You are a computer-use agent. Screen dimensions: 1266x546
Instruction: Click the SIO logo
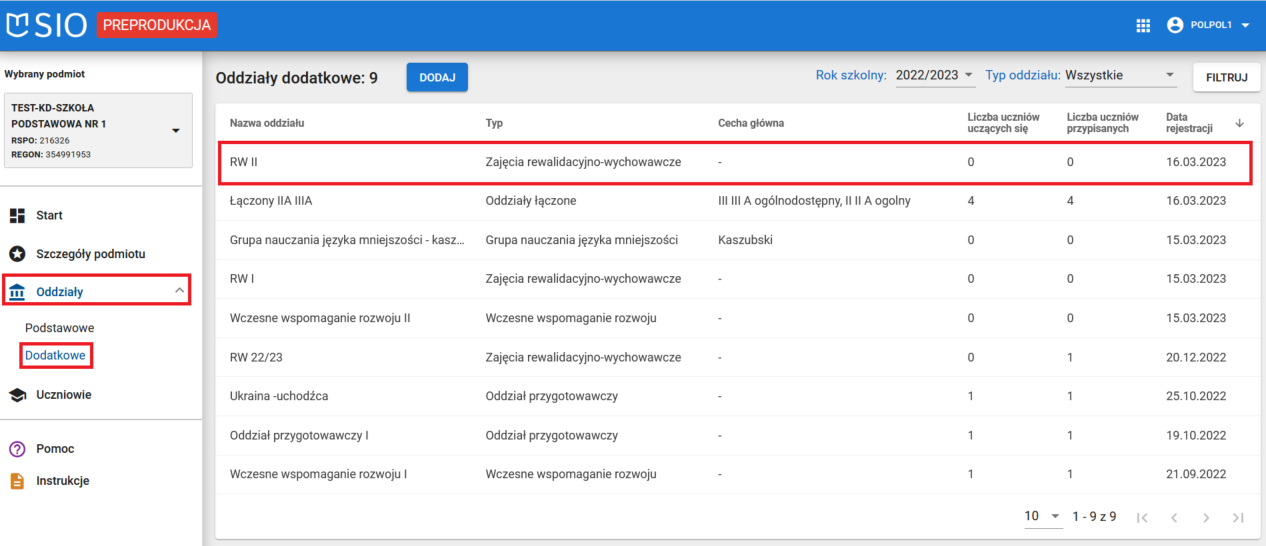(x=49, y=25)
